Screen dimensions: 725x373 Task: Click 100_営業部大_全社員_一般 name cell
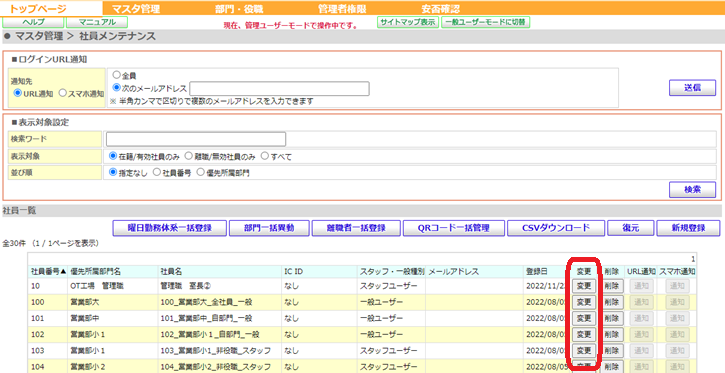point(206,303)
